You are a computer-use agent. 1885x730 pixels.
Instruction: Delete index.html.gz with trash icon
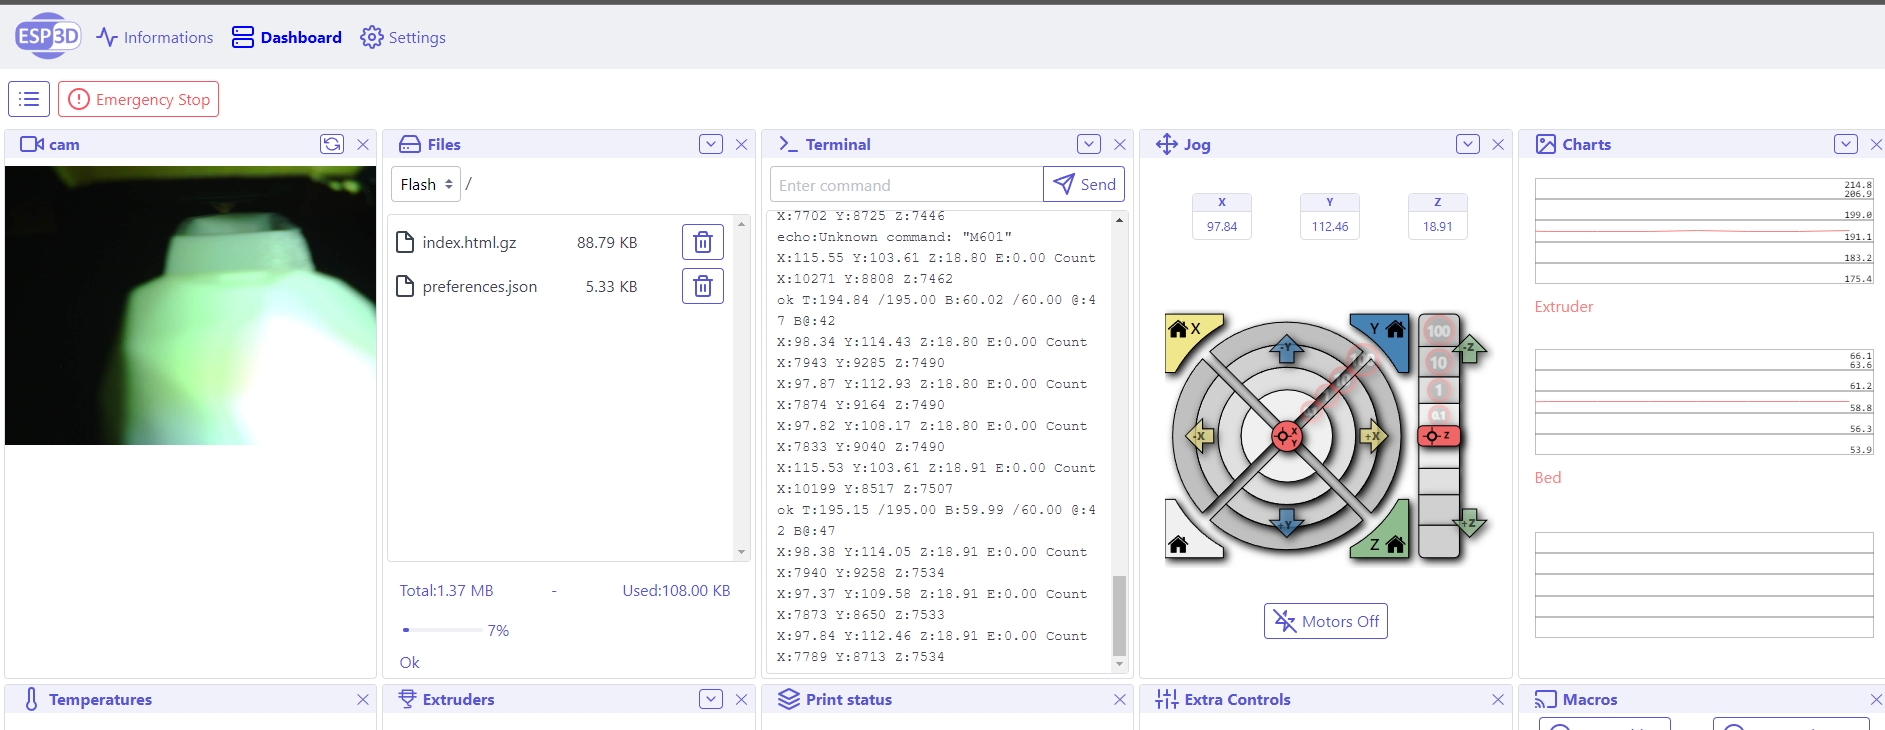click(702, 242)
